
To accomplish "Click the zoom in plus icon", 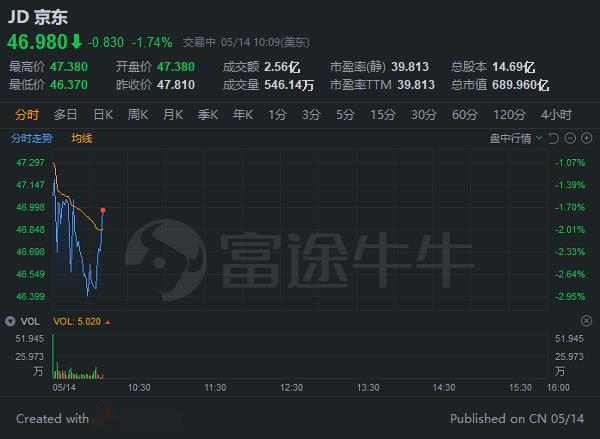I will coord(587,138).
